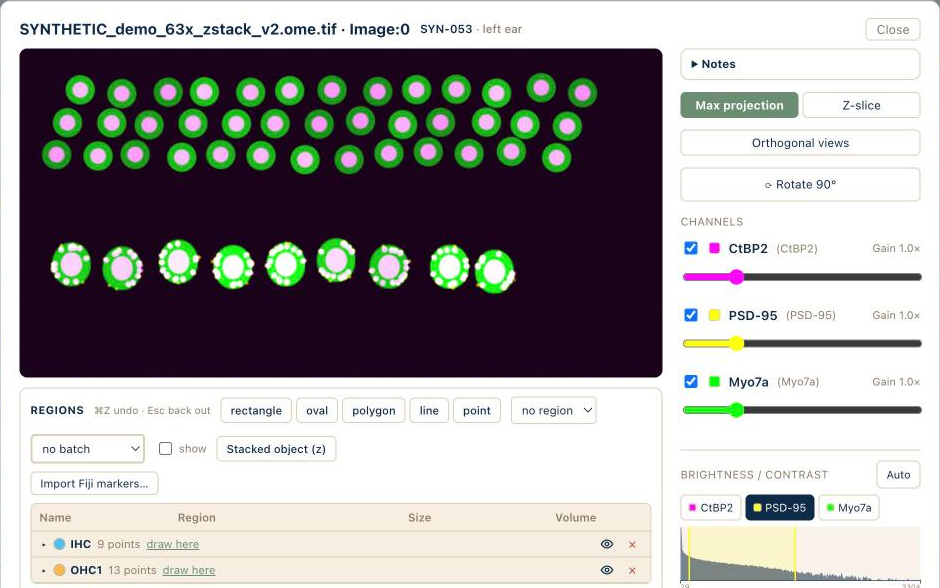Adjust the CtBP2 gain slider

[802, 277]
